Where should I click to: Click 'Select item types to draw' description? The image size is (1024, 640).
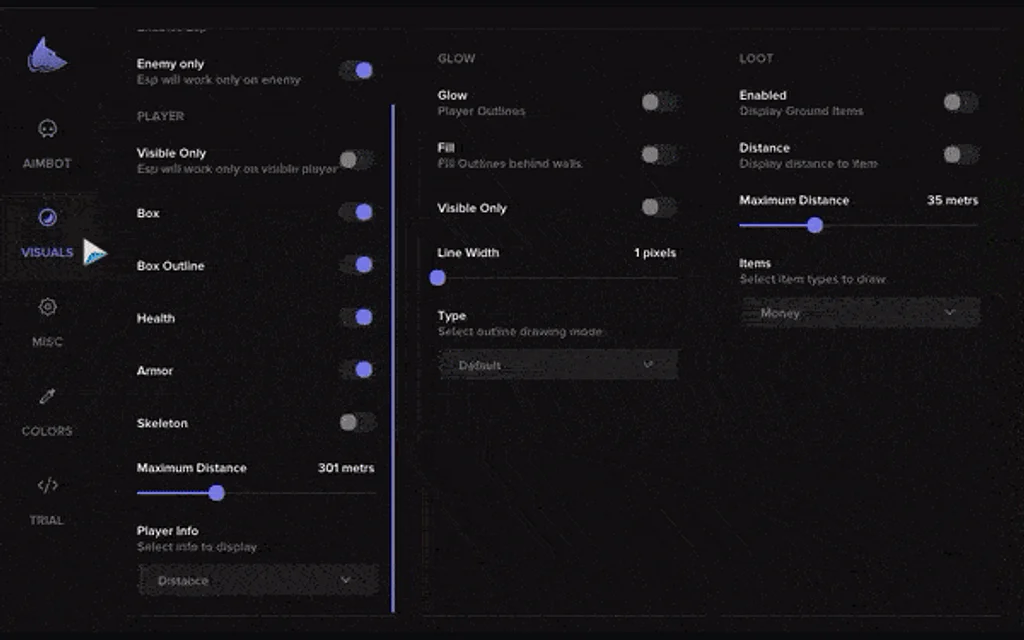click(812, 280)
